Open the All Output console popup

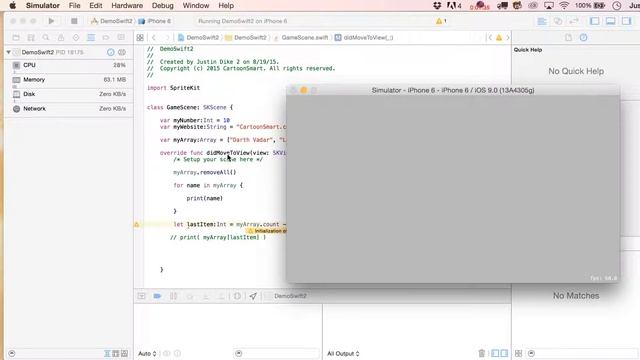pos(343,353)
